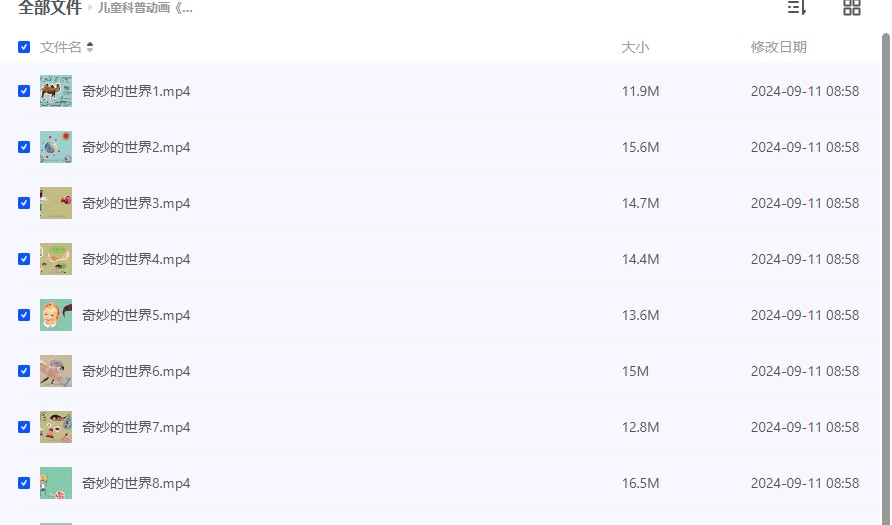Toggle the select-all checkbox beside 文件名
Viewport: 892px width, 525px height.
(24, 47)
